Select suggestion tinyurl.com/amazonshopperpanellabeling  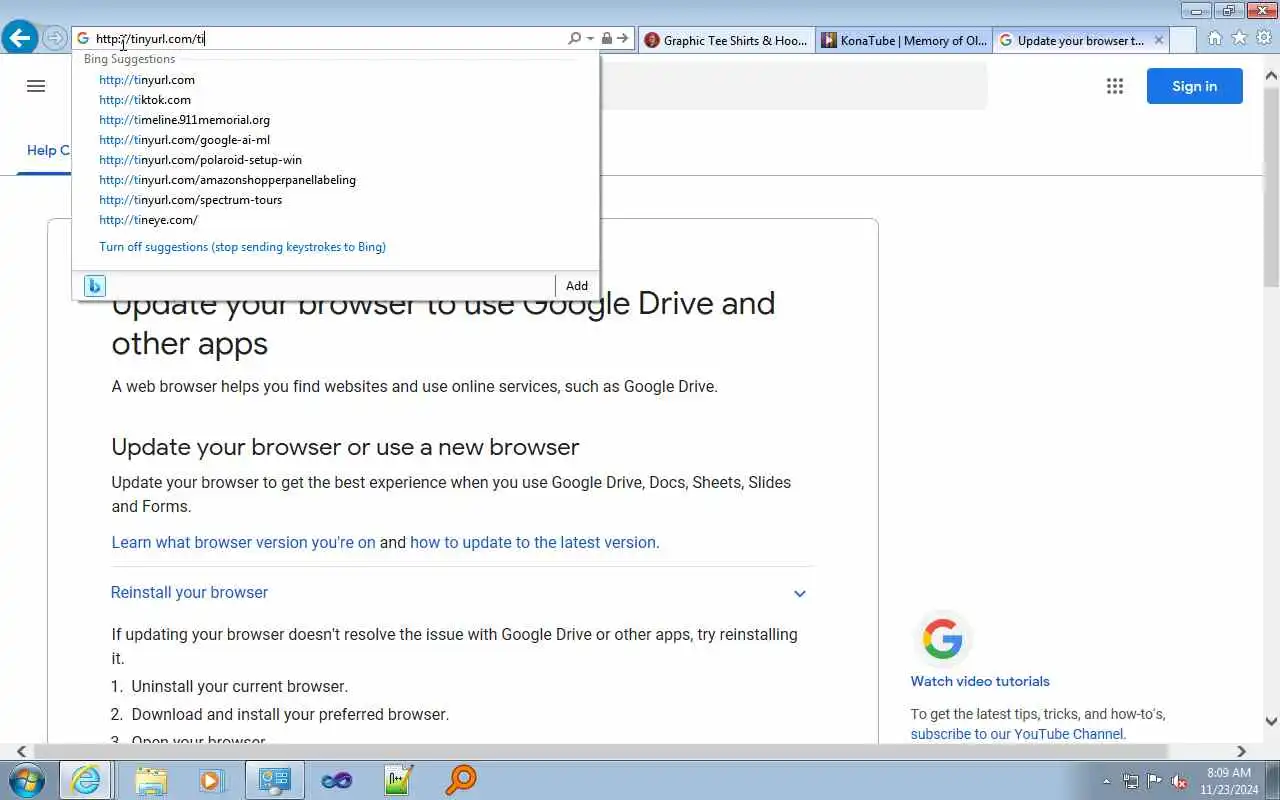point(227,180)
